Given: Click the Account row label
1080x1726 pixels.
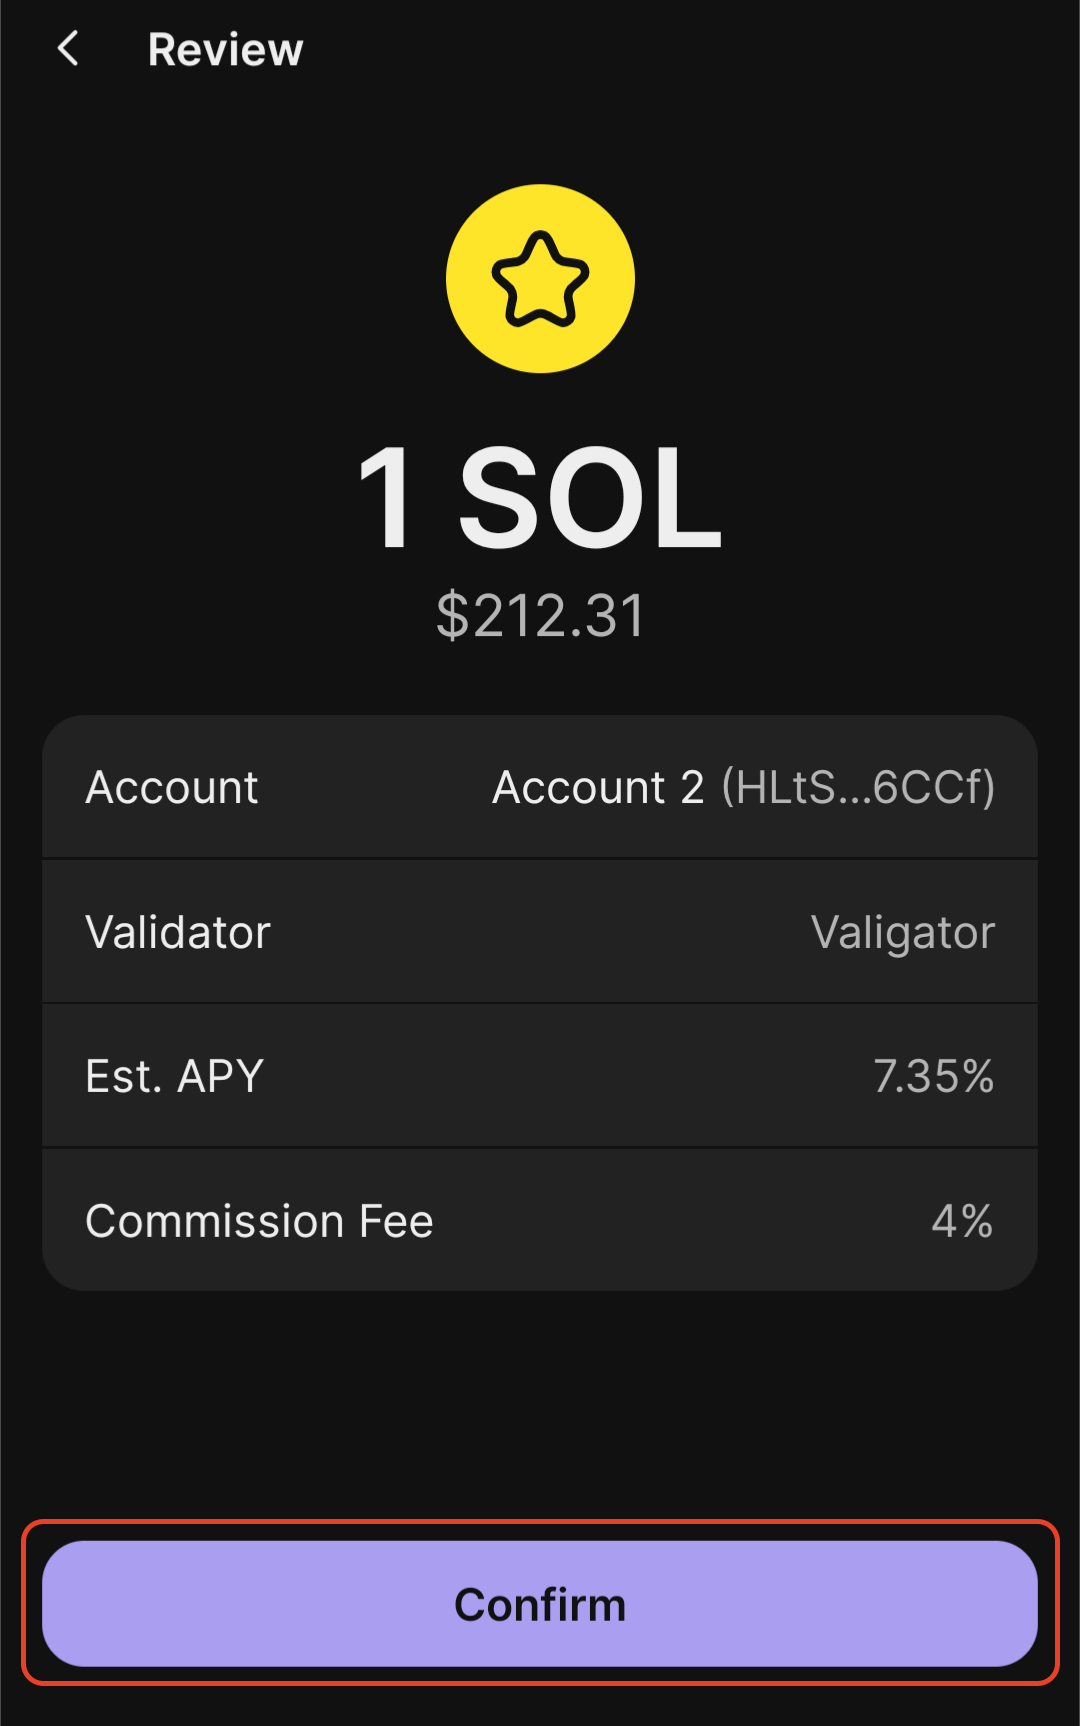Looking at the screenshot, I should 172,787.
